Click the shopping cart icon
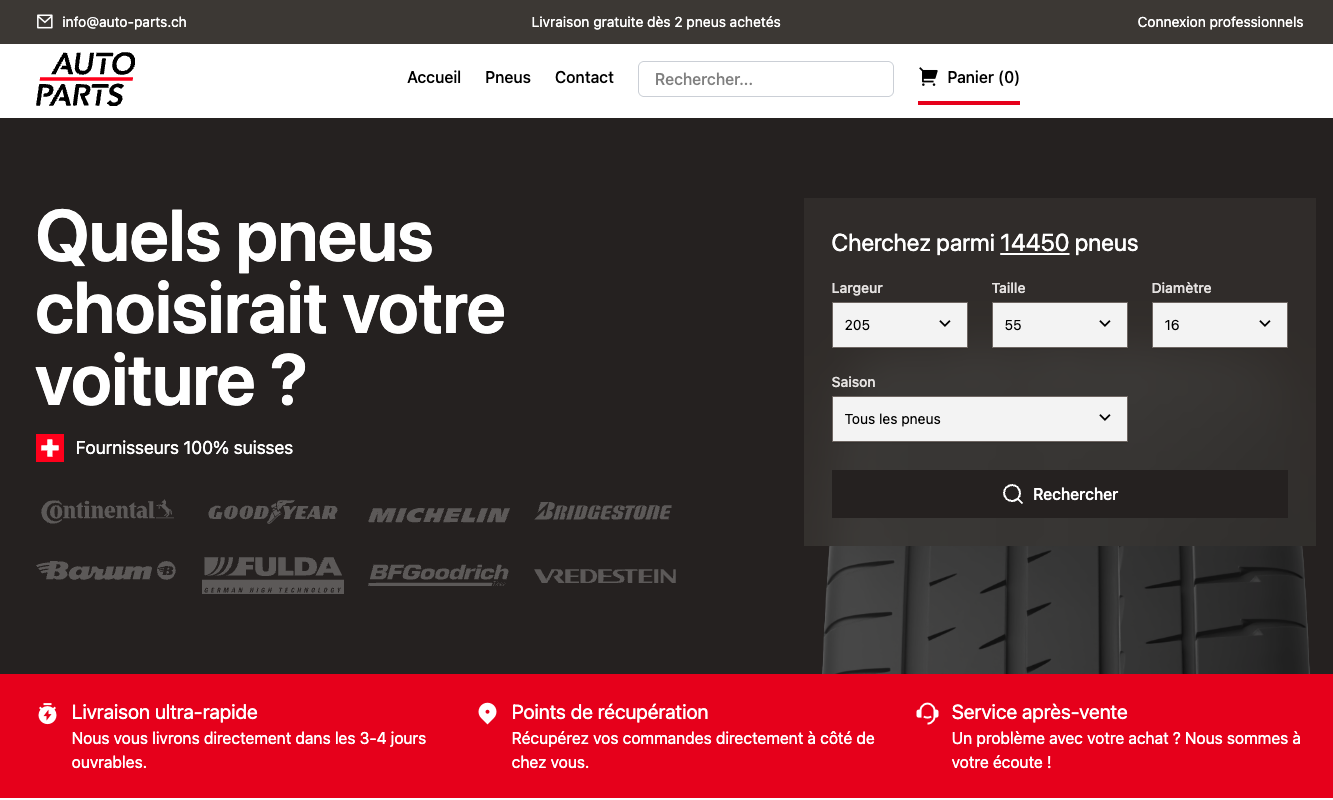Viewport: 1333px width, 800px height. 928,77
